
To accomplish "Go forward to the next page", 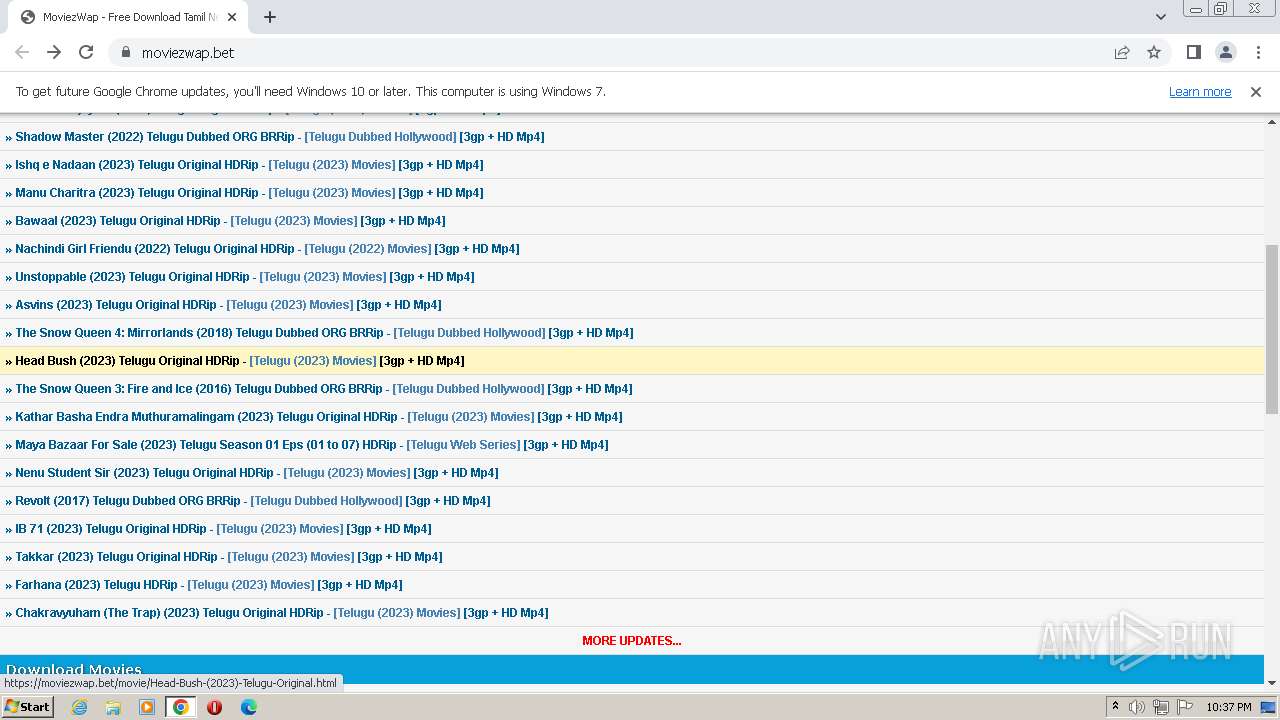I will click(x=54, y=52).
